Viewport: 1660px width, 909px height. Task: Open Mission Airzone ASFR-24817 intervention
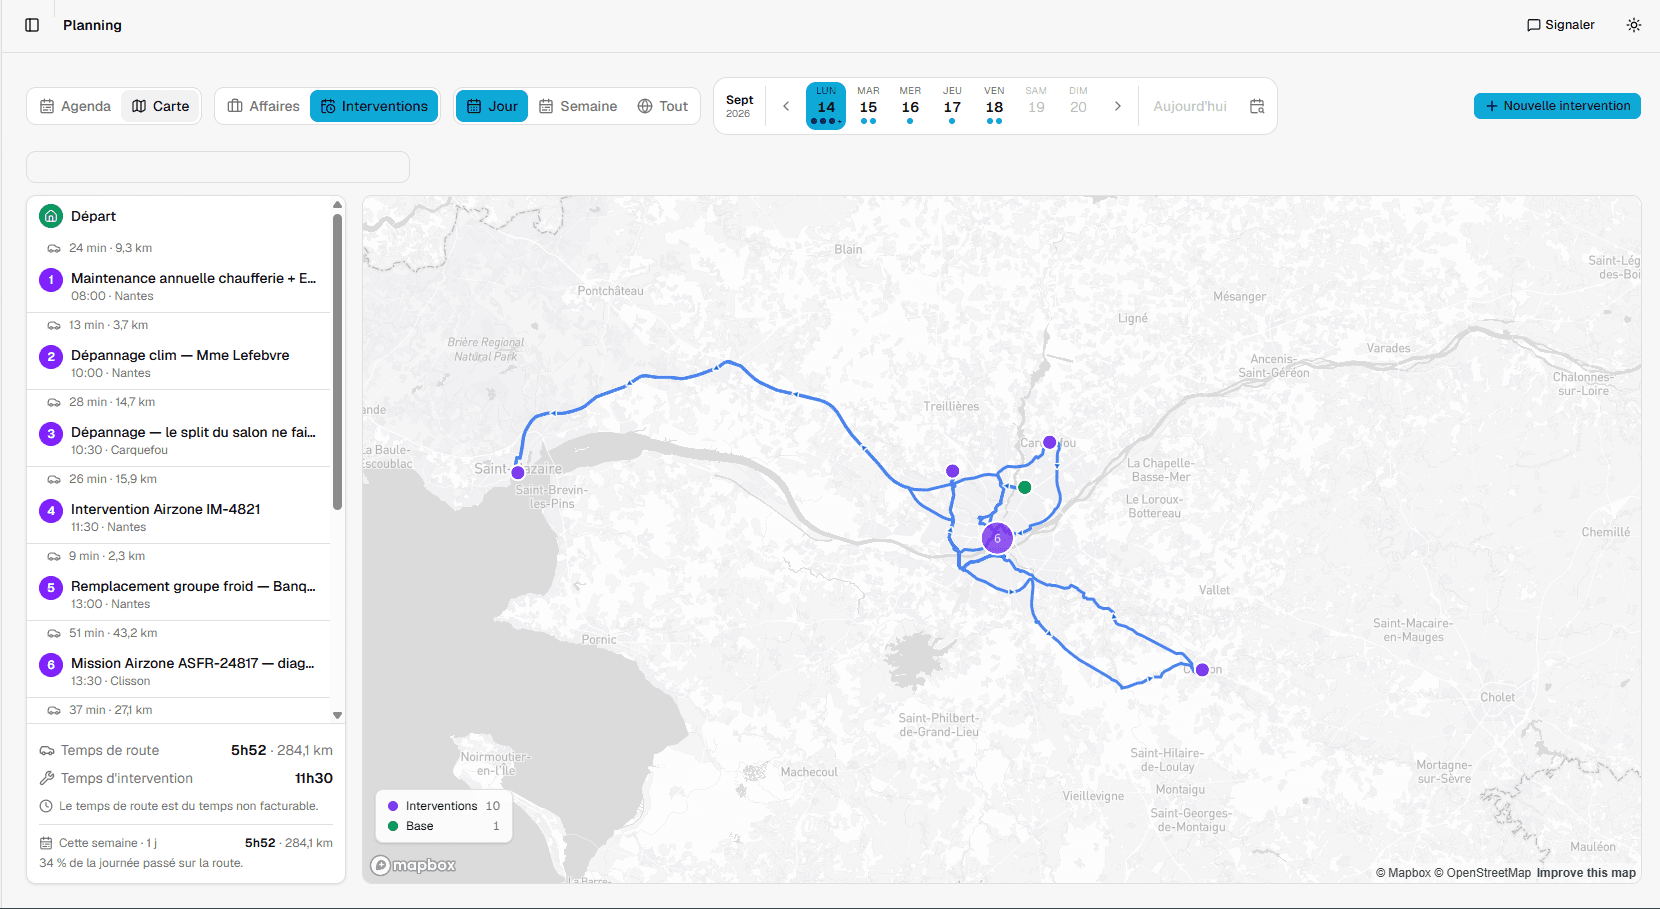coord(179,671)
